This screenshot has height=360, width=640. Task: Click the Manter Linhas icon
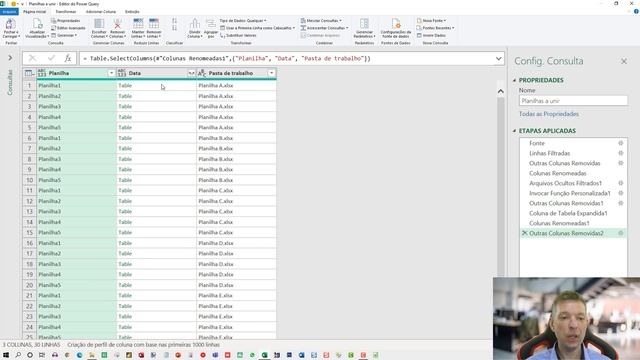[x=138, y=24]
